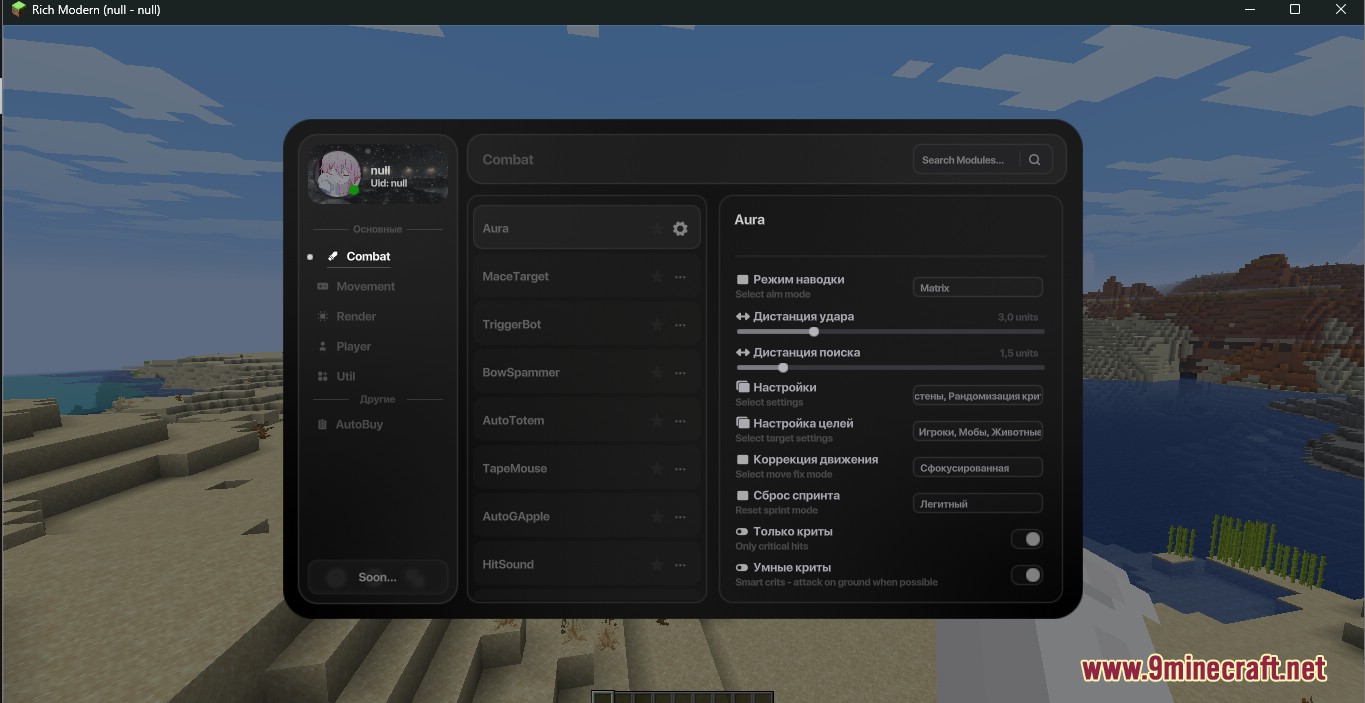Click Дистанция удара slider handle
The image size is (1365, 703).
pyautogui.click(x=814, y=332)
